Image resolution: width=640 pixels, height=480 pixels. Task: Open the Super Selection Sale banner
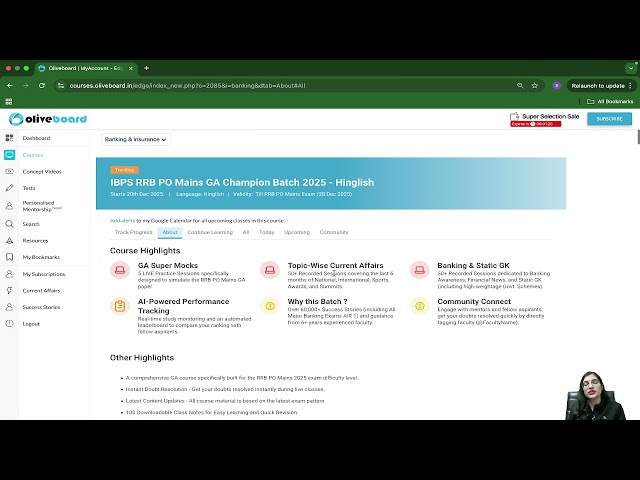click(x=546, y=118)
